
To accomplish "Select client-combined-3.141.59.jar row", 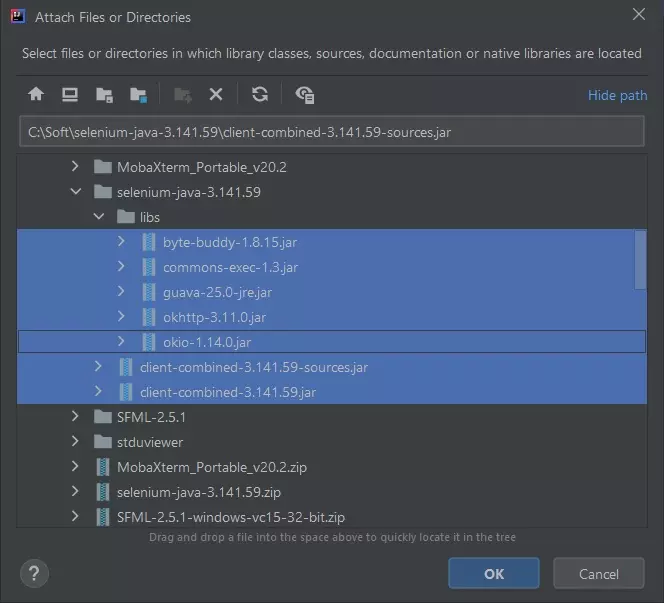I will pos(332,392).
